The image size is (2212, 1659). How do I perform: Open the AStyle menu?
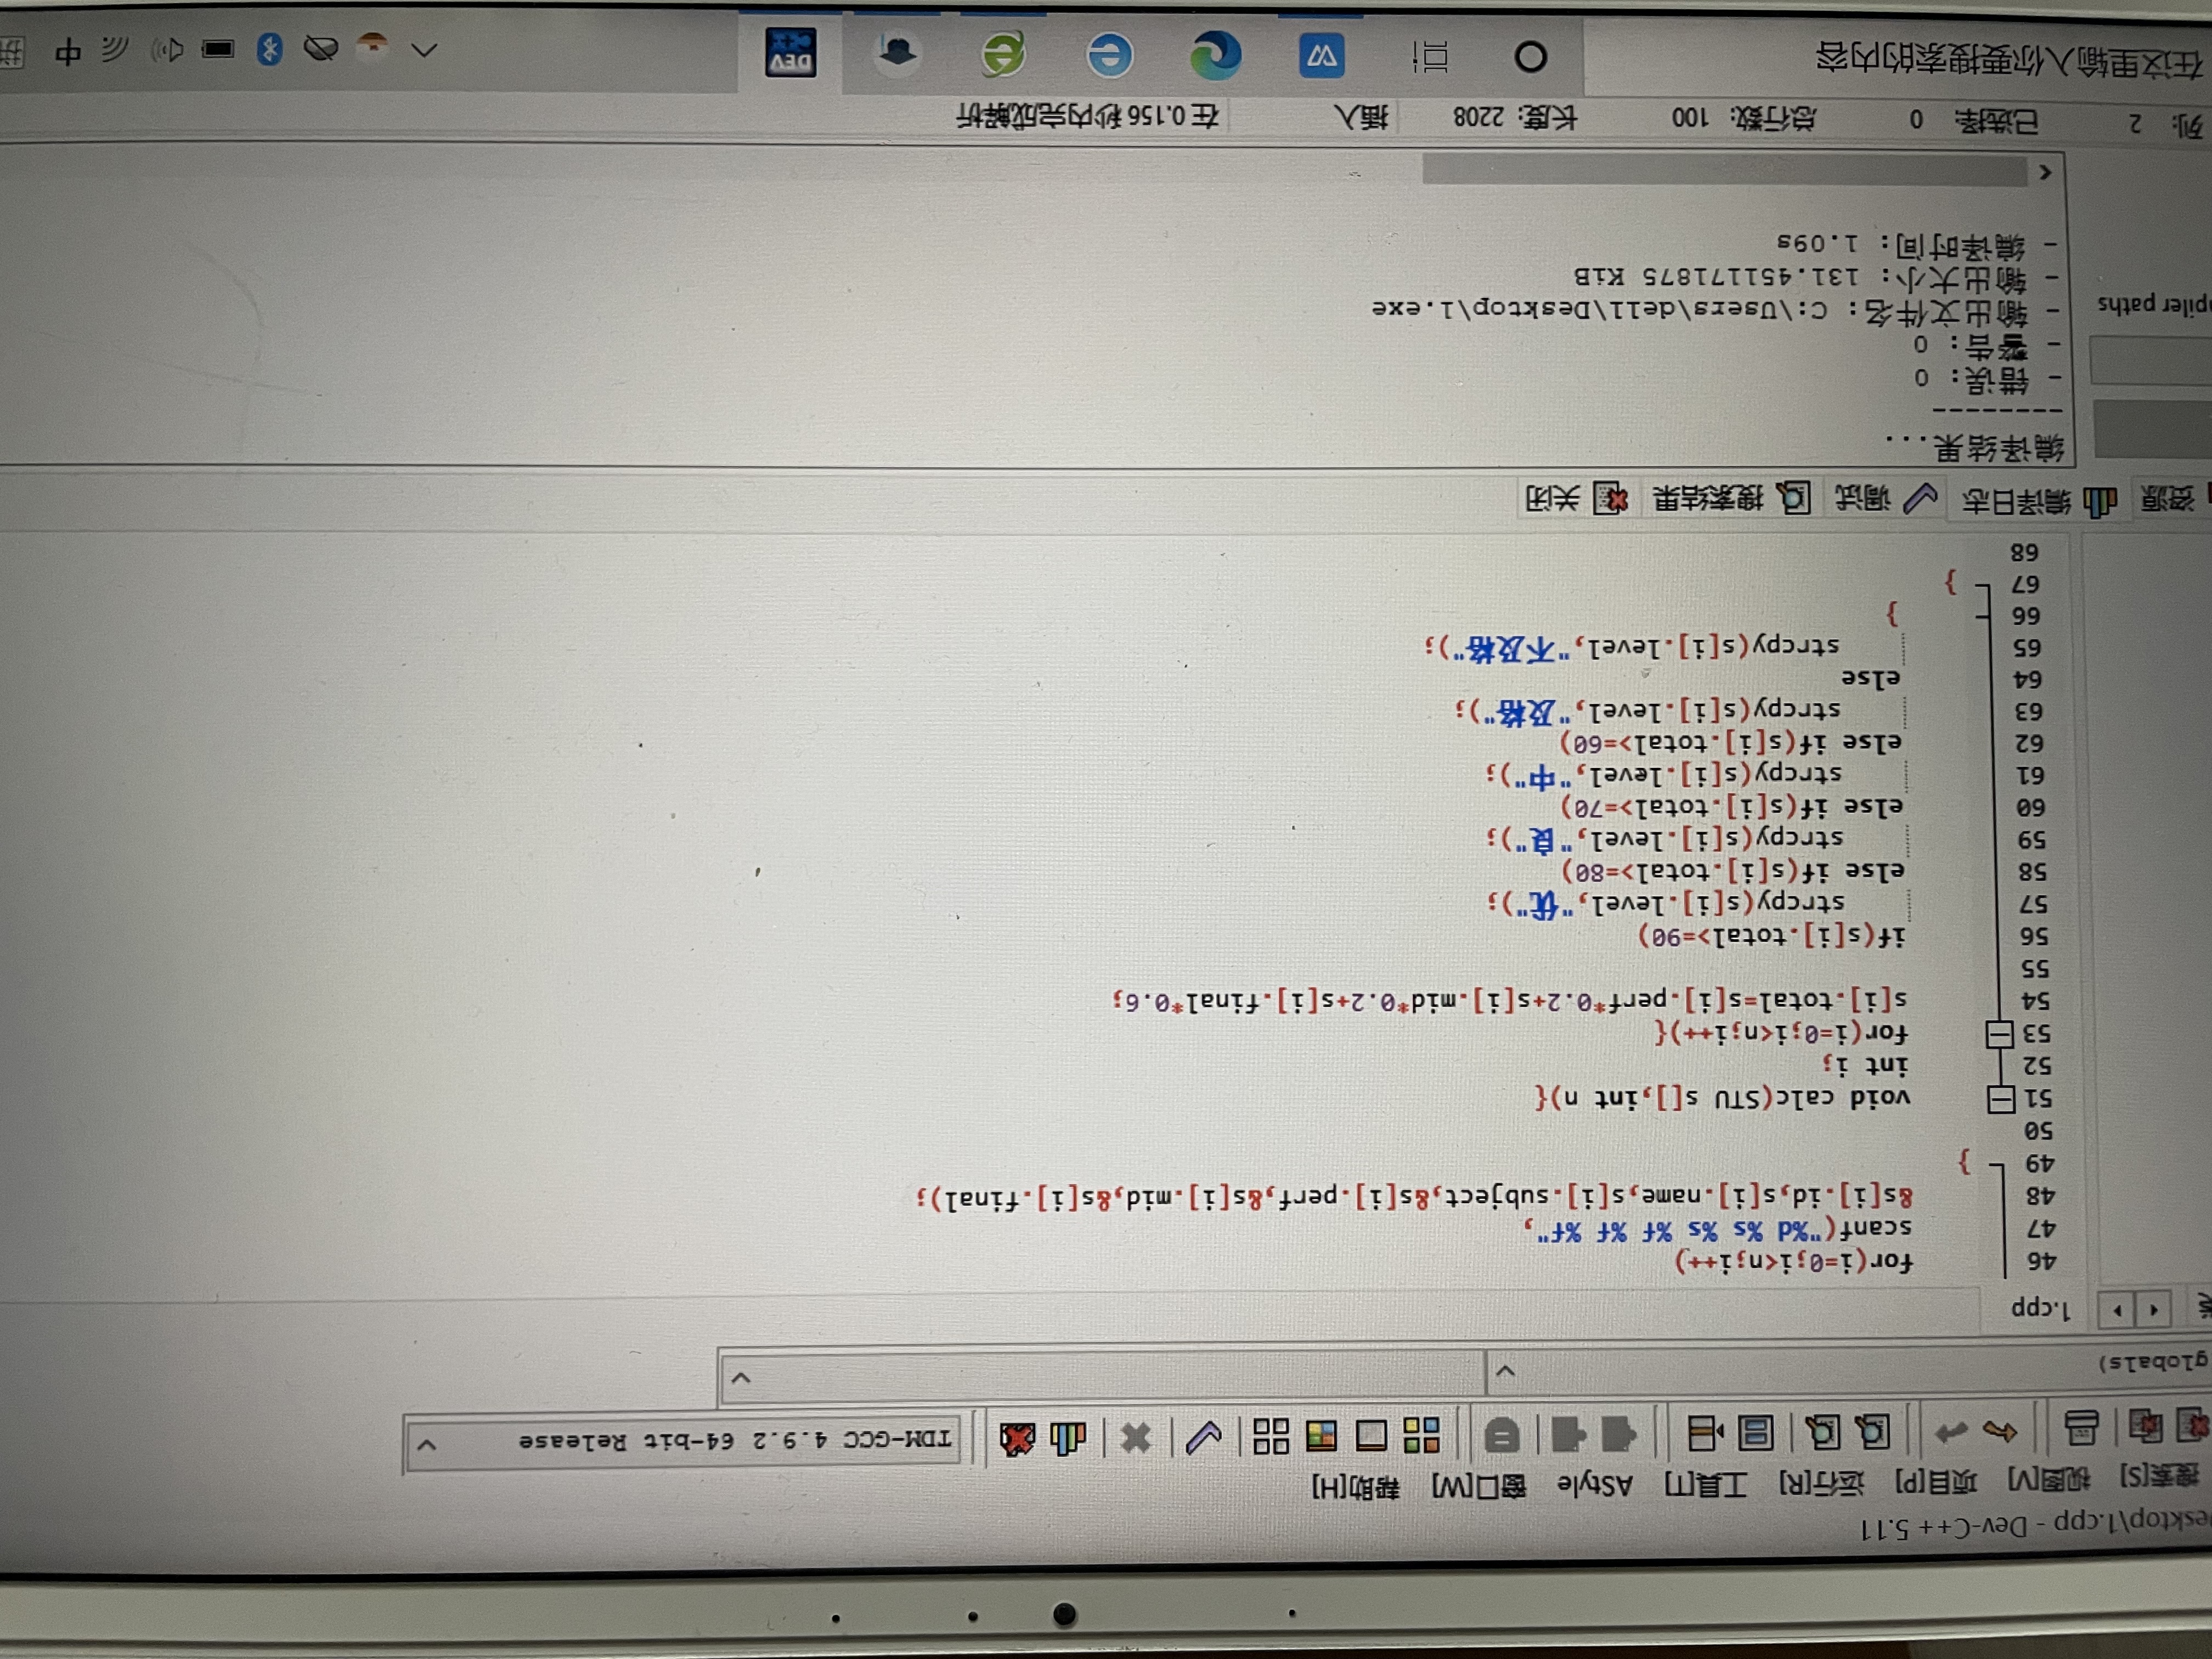click(x=1594, y=1485)
